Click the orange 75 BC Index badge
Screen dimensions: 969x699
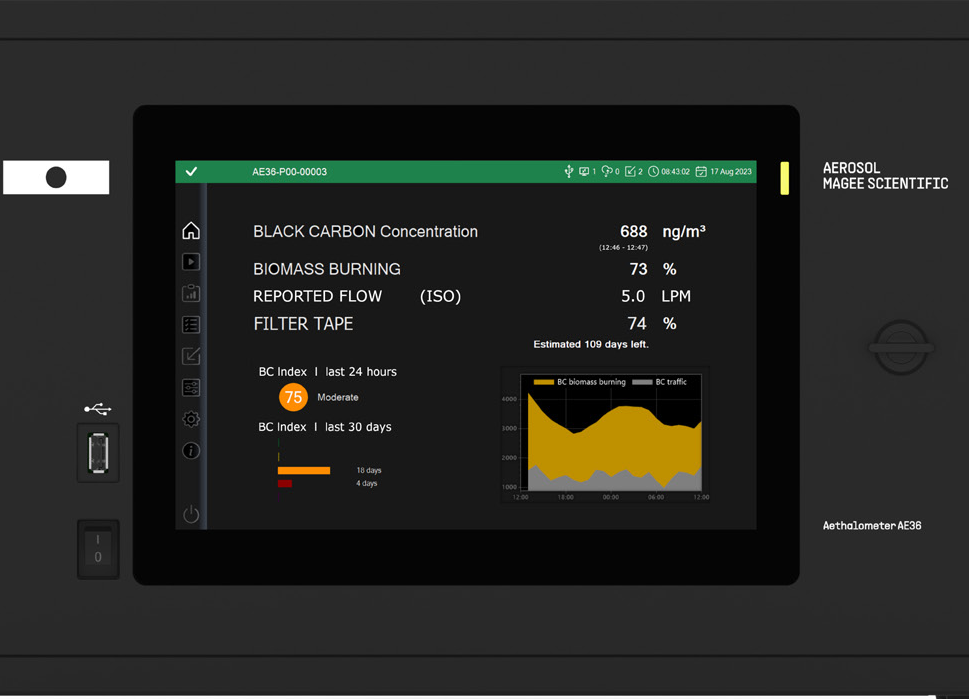tap(293, 397)
